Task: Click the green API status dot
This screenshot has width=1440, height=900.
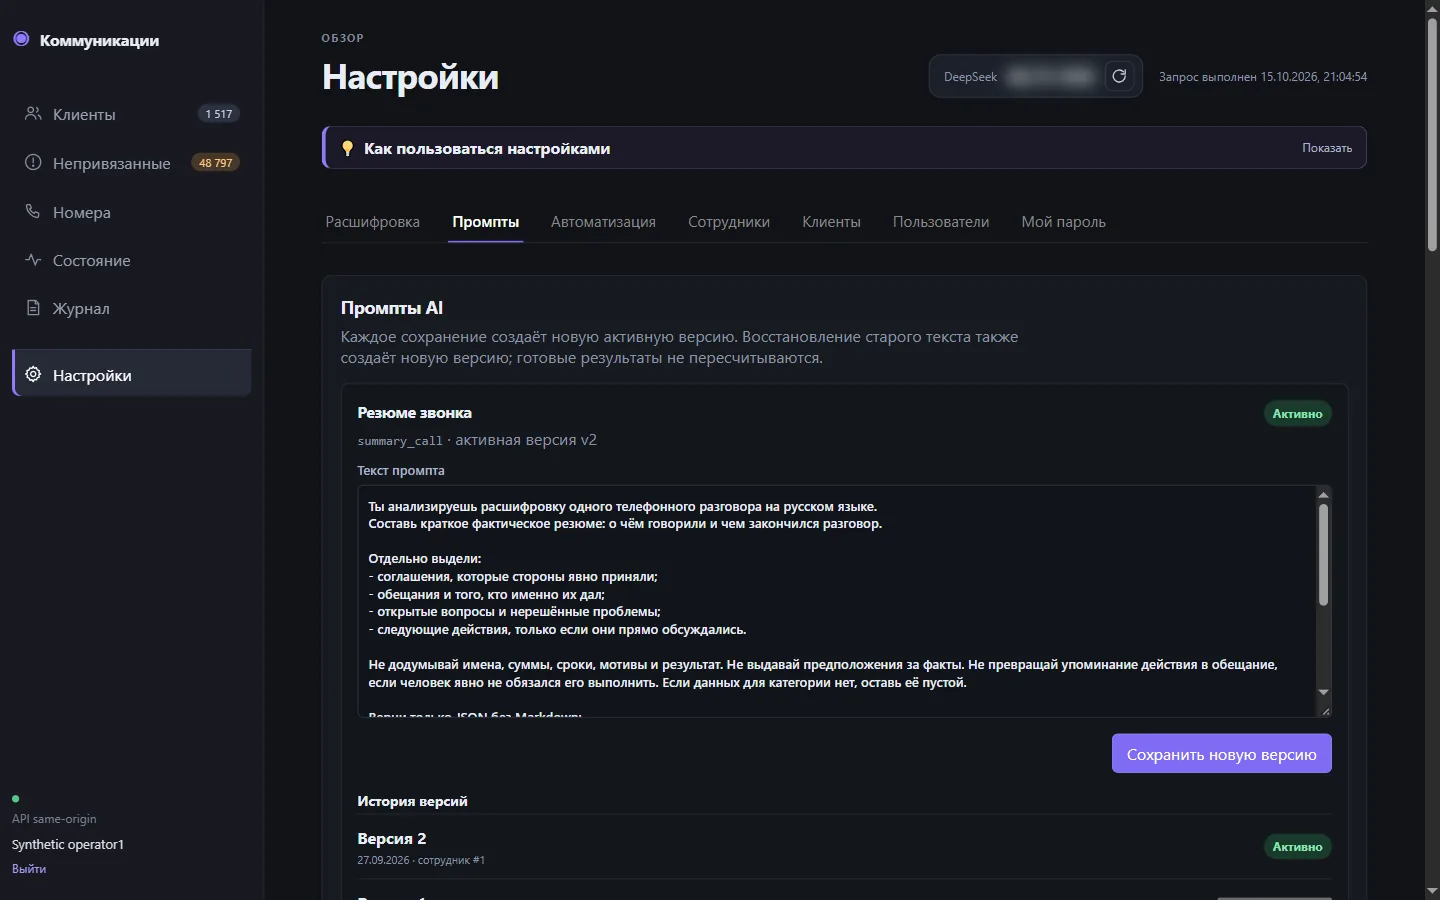Action: click(16, 799)
